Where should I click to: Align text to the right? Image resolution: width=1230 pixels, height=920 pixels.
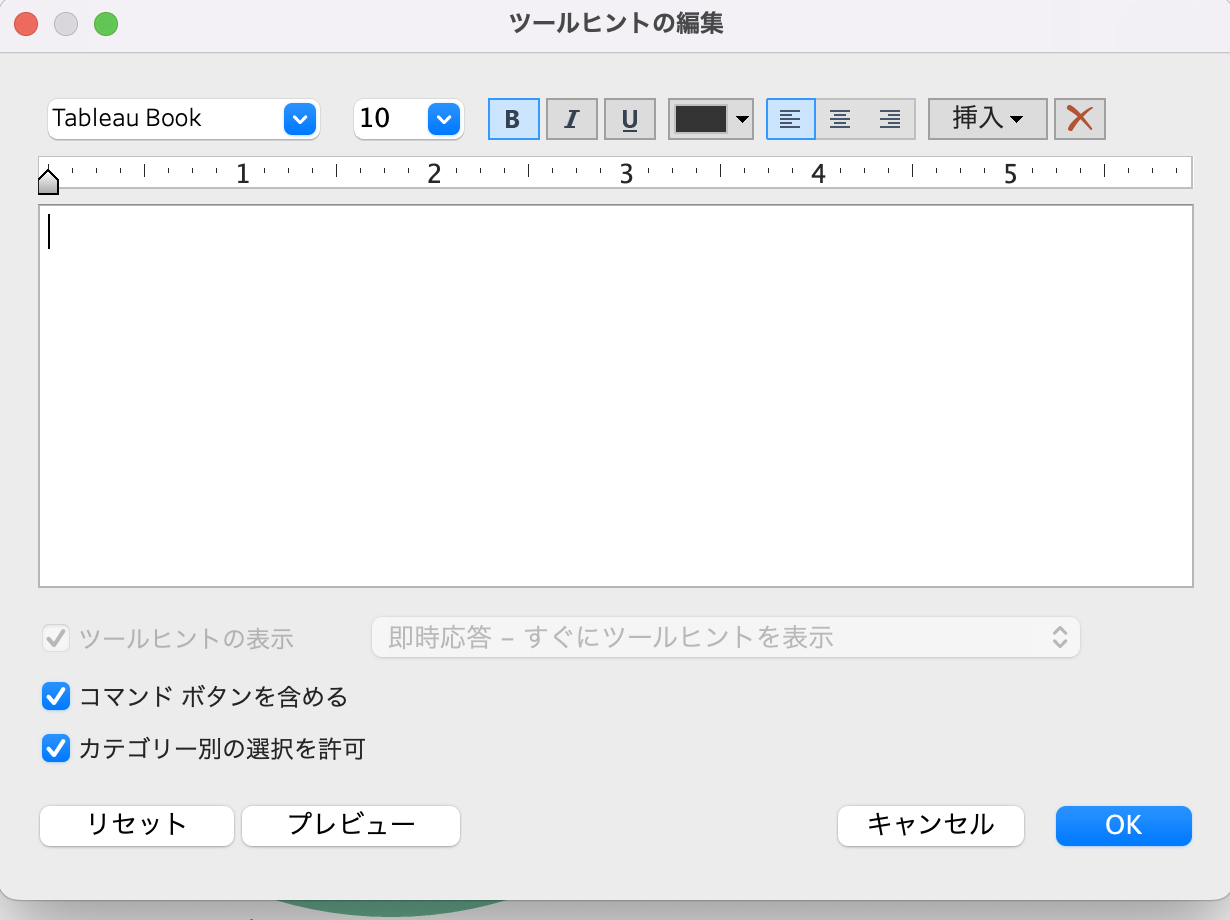[x=890, y=119]
